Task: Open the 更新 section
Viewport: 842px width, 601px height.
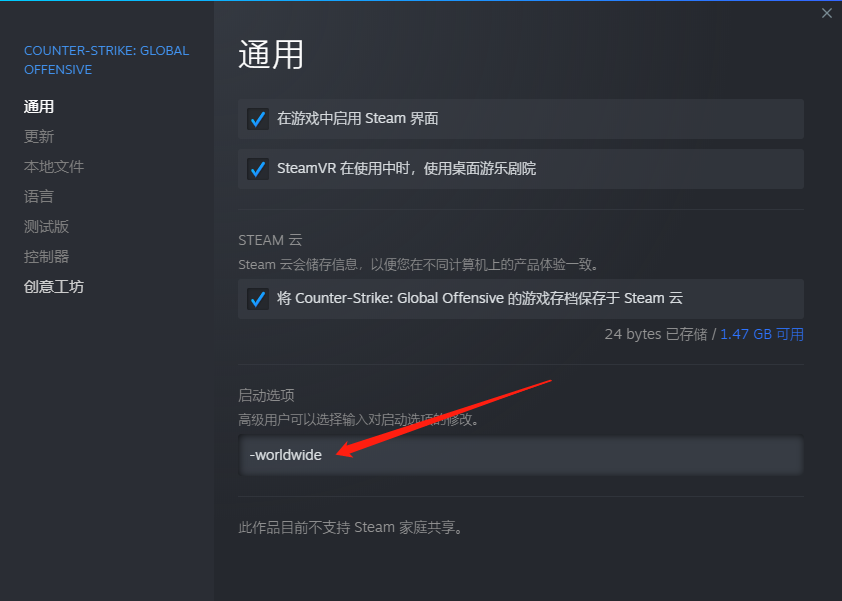Action: [39, 136]
